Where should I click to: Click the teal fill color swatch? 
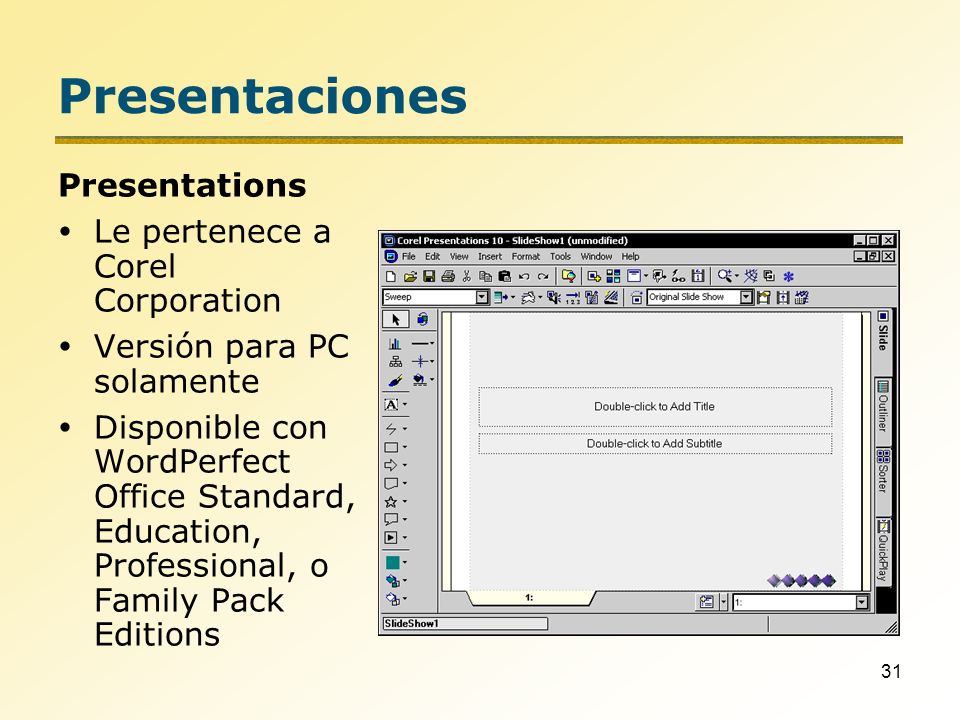(x=392, y=562)
